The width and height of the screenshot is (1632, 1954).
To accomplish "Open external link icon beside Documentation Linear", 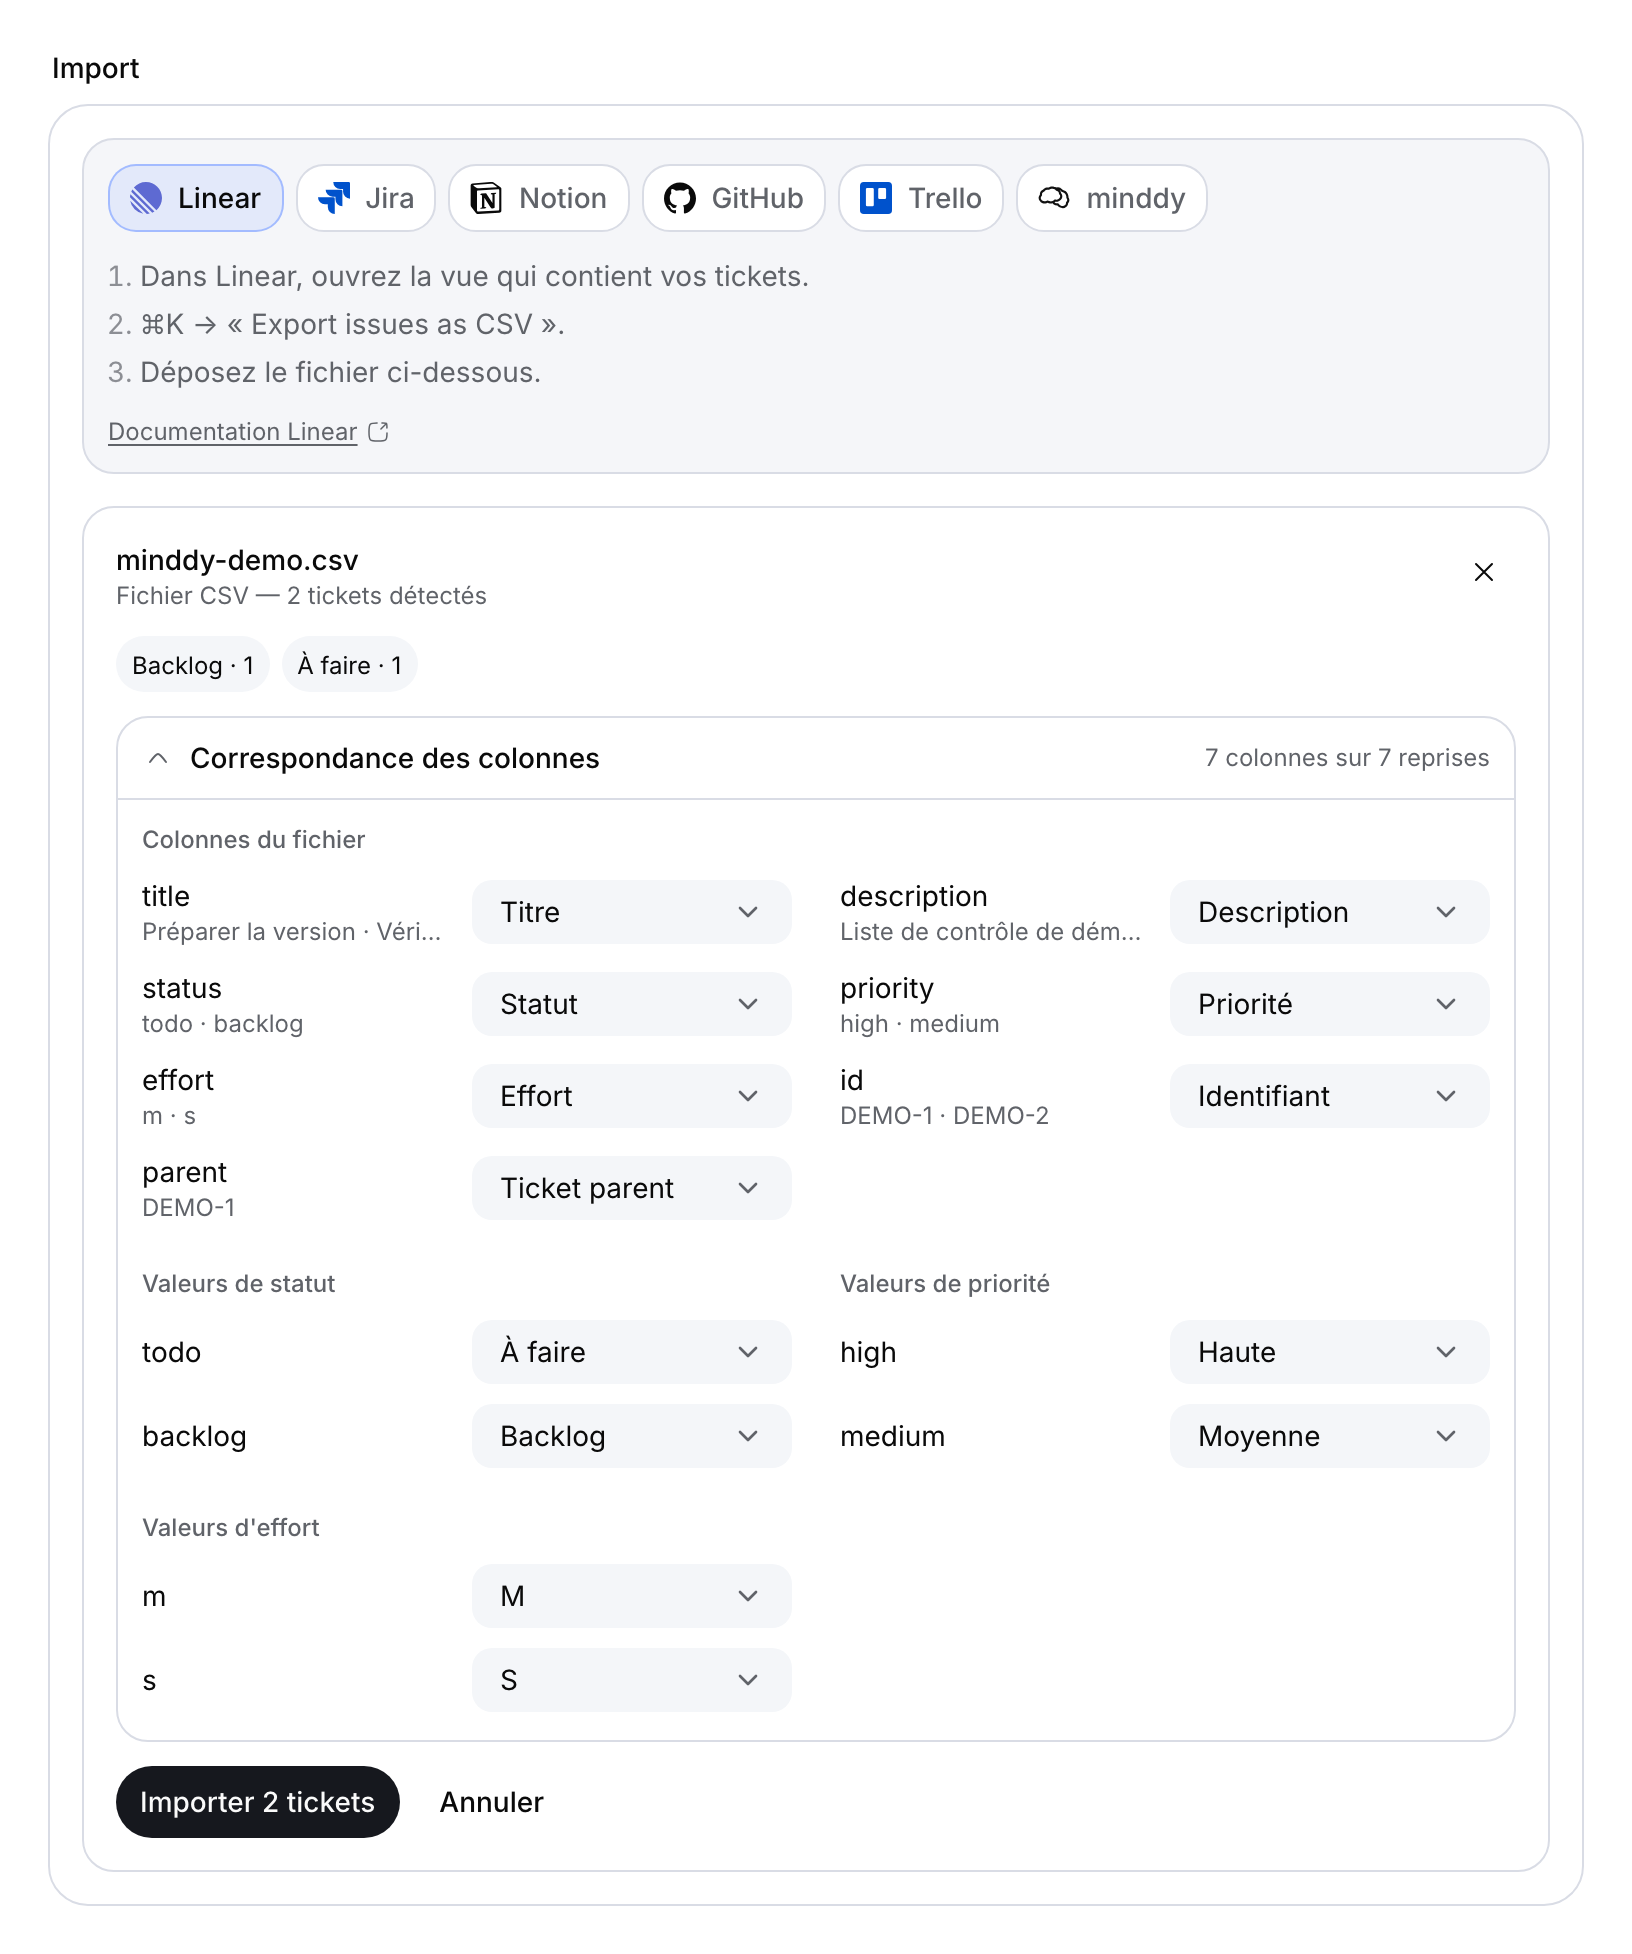I will [379, 432].
